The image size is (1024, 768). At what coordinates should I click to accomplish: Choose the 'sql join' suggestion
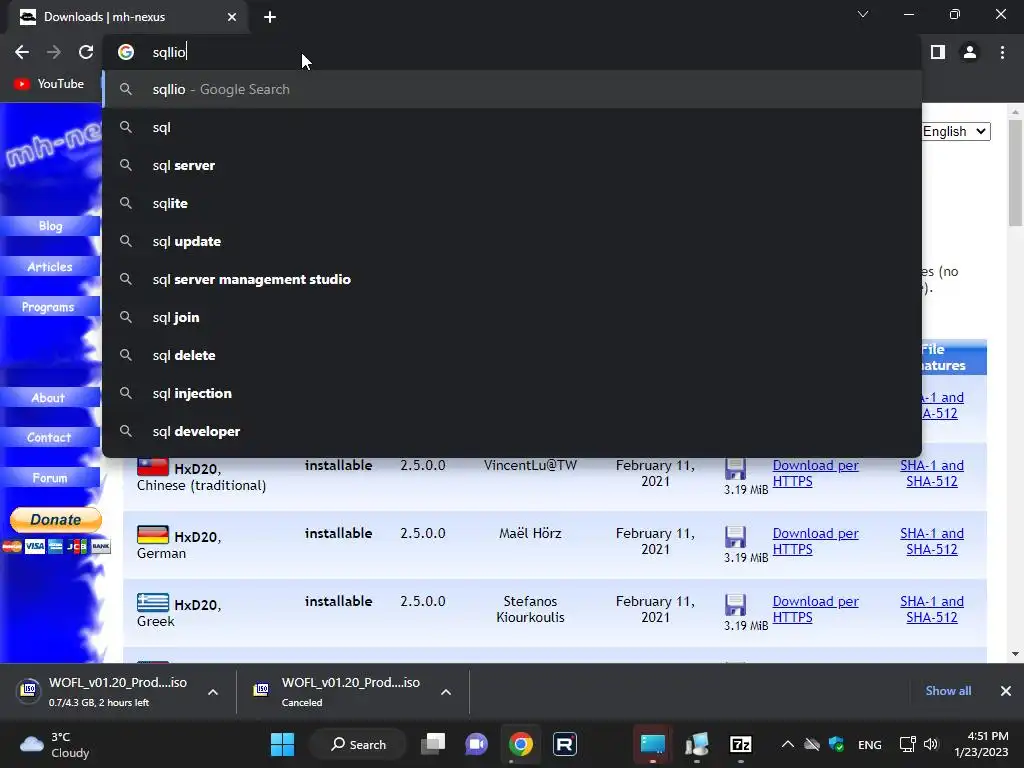click(x=512, y=317)
